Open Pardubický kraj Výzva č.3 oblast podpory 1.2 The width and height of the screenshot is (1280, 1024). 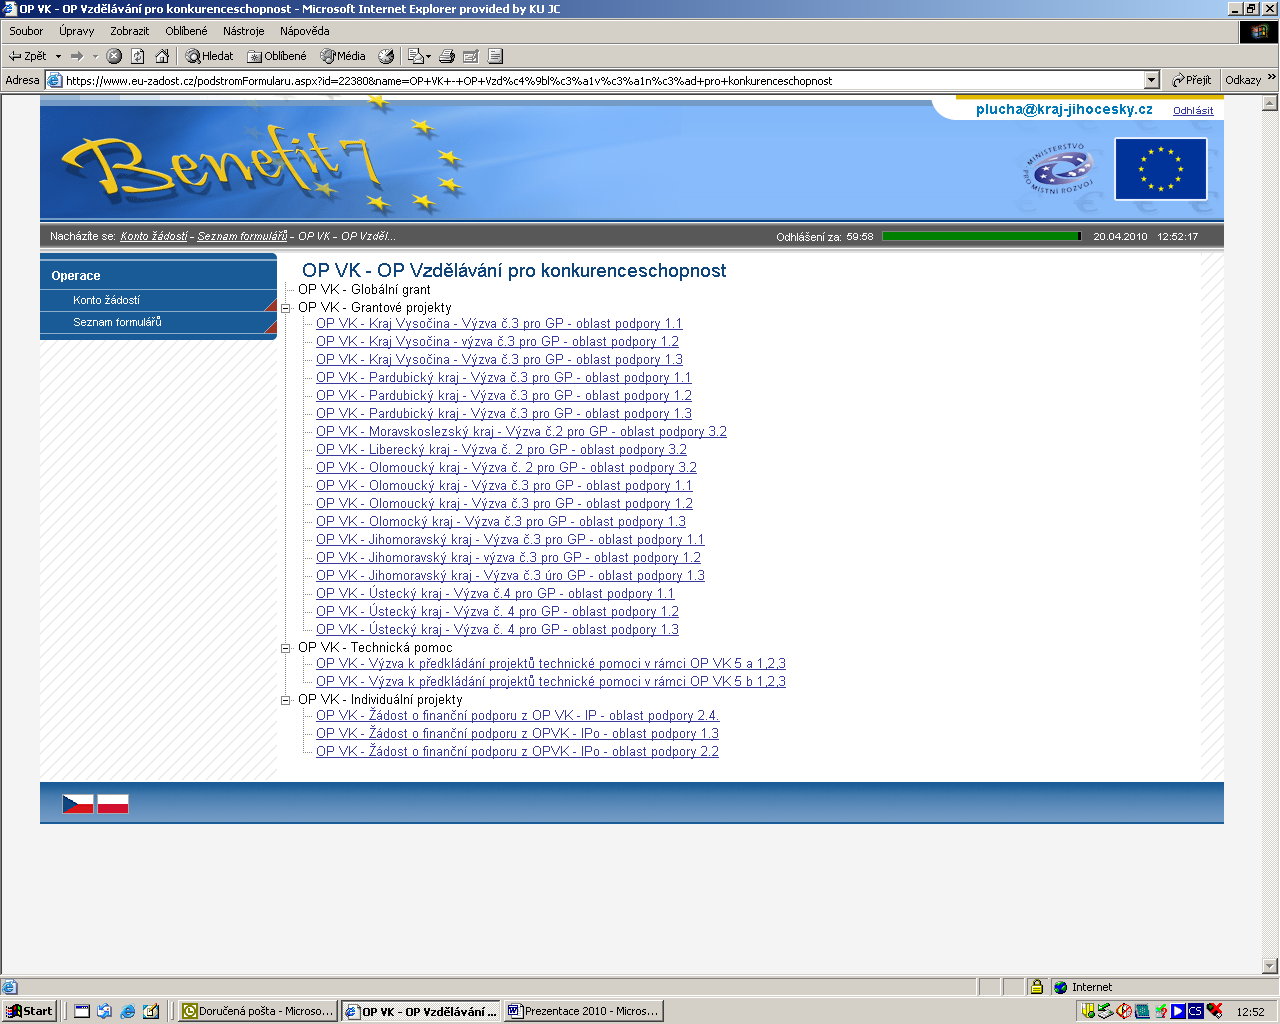[504, 396]
